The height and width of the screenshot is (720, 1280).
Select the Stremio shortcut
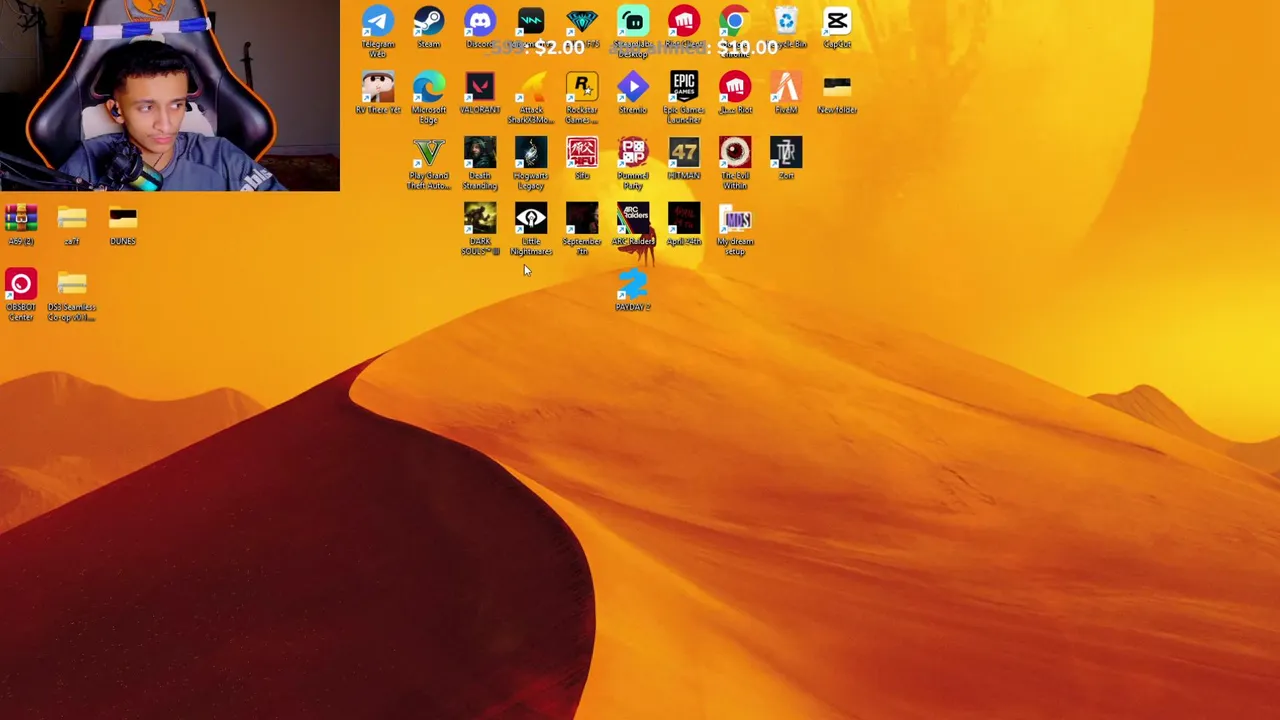point(633,92)
